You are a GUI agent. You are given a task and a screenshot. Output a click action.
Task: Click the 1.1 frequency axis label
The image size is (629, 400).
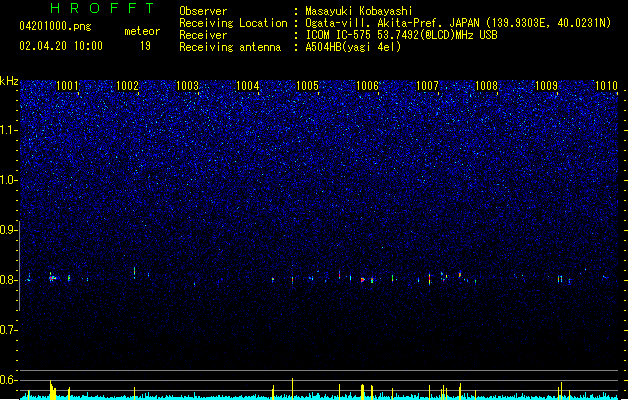(x=8, y=130)
